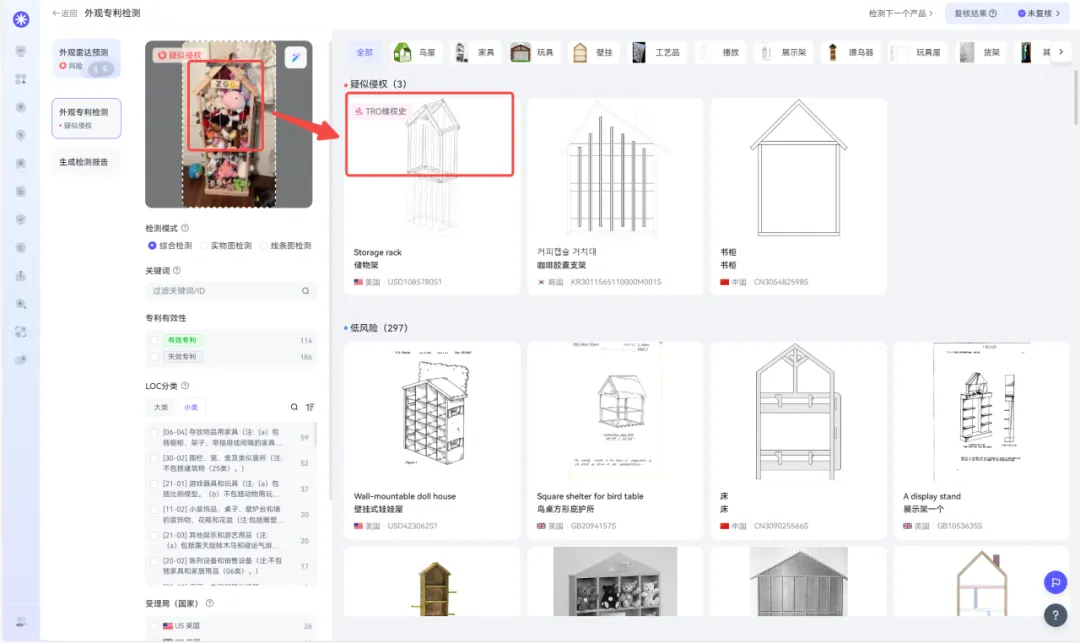Screen dimensions: 1080x643
Task: Open the list document icon in the left sidebar
Action: pyautogui.click(x=21, y=191)
